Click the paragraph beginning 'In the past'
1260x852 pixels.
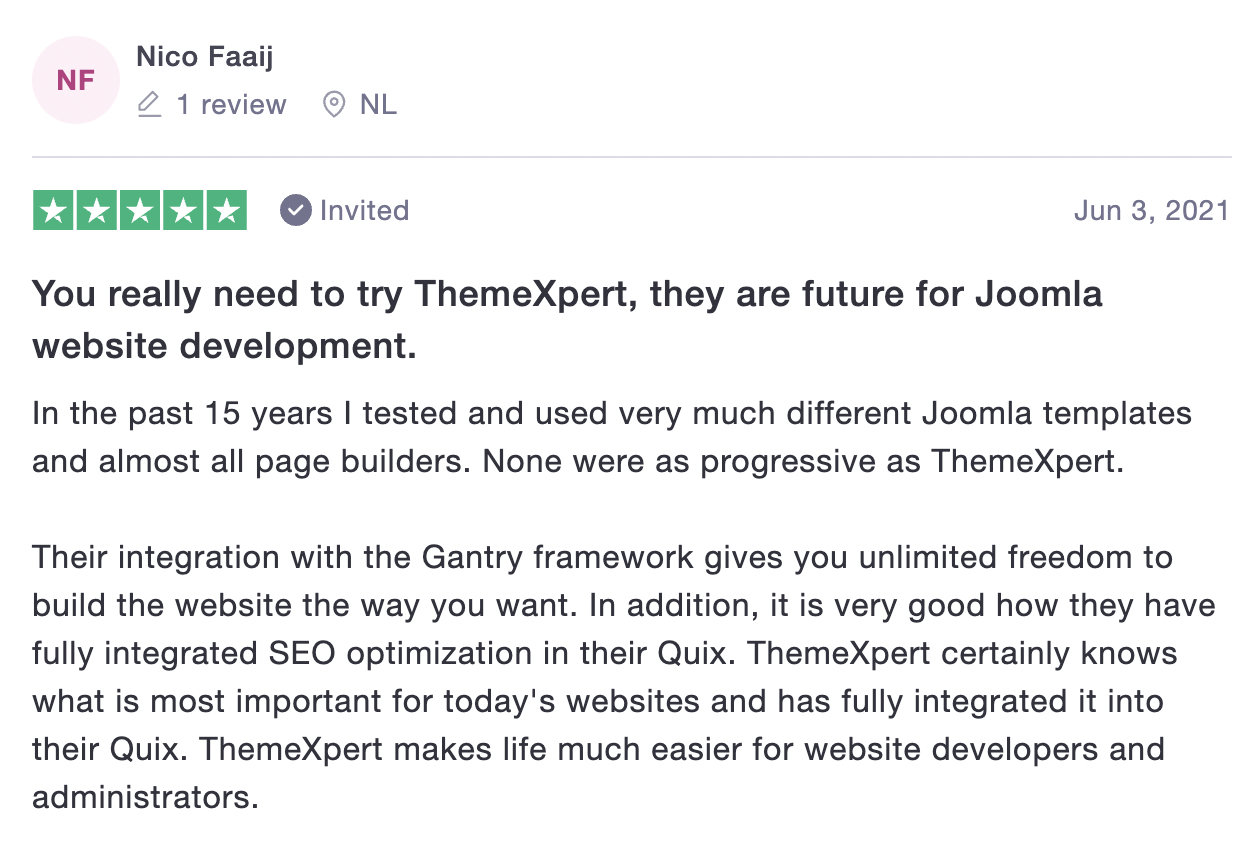[x=612, y=437]
